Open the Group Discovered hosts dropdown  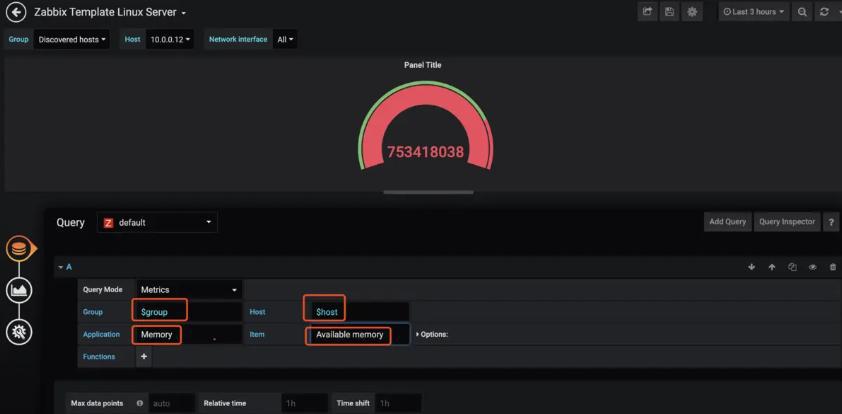tap(72, 40)
